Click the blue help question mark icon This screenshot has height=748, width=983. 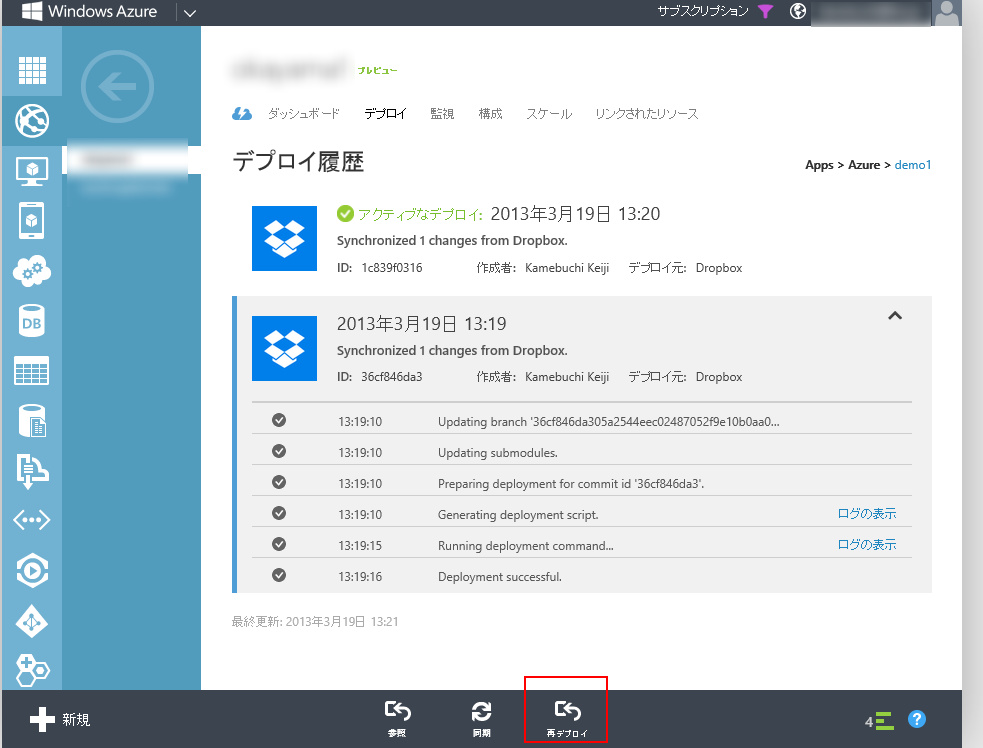tap(916, 719)
